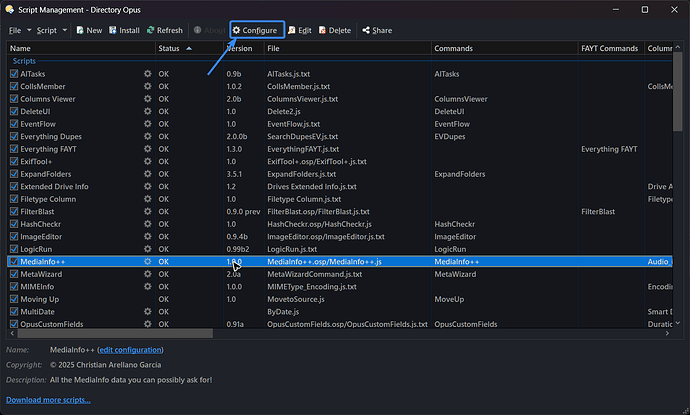The image size is (690, 415).
Task: Toggle the MediaInfo++ checkbox
Action: [14, 262]
